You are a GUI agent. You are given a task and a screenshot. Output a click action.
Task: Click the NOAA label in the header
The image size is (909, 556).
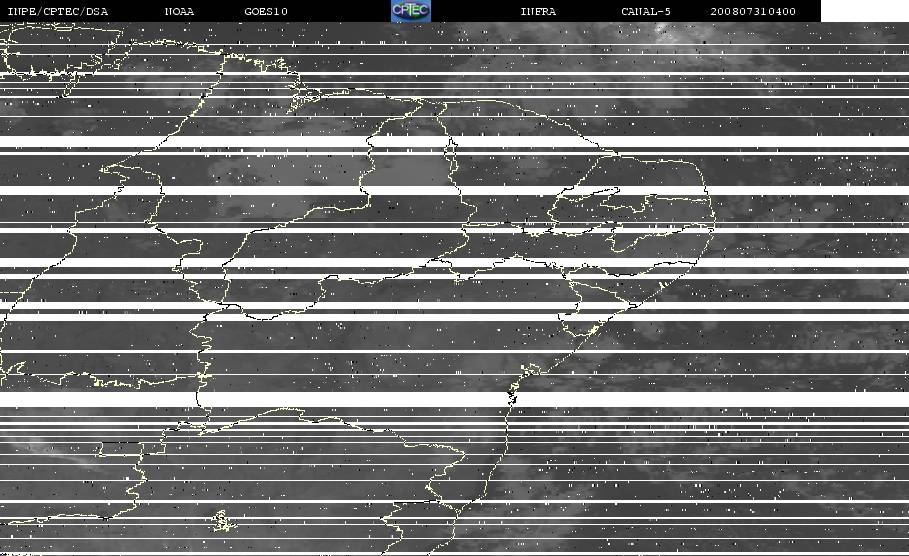pos(179,11)
